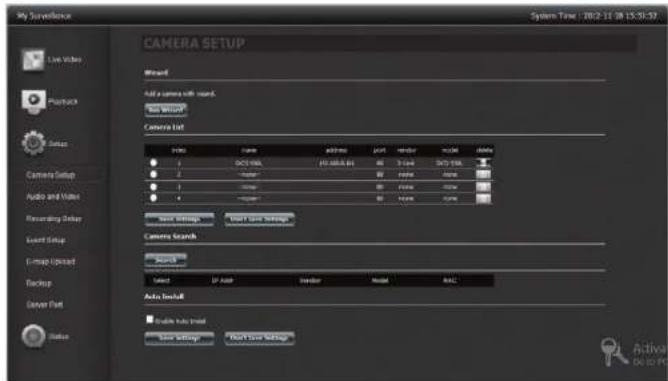Click Select header in search results

coord(161,280)
